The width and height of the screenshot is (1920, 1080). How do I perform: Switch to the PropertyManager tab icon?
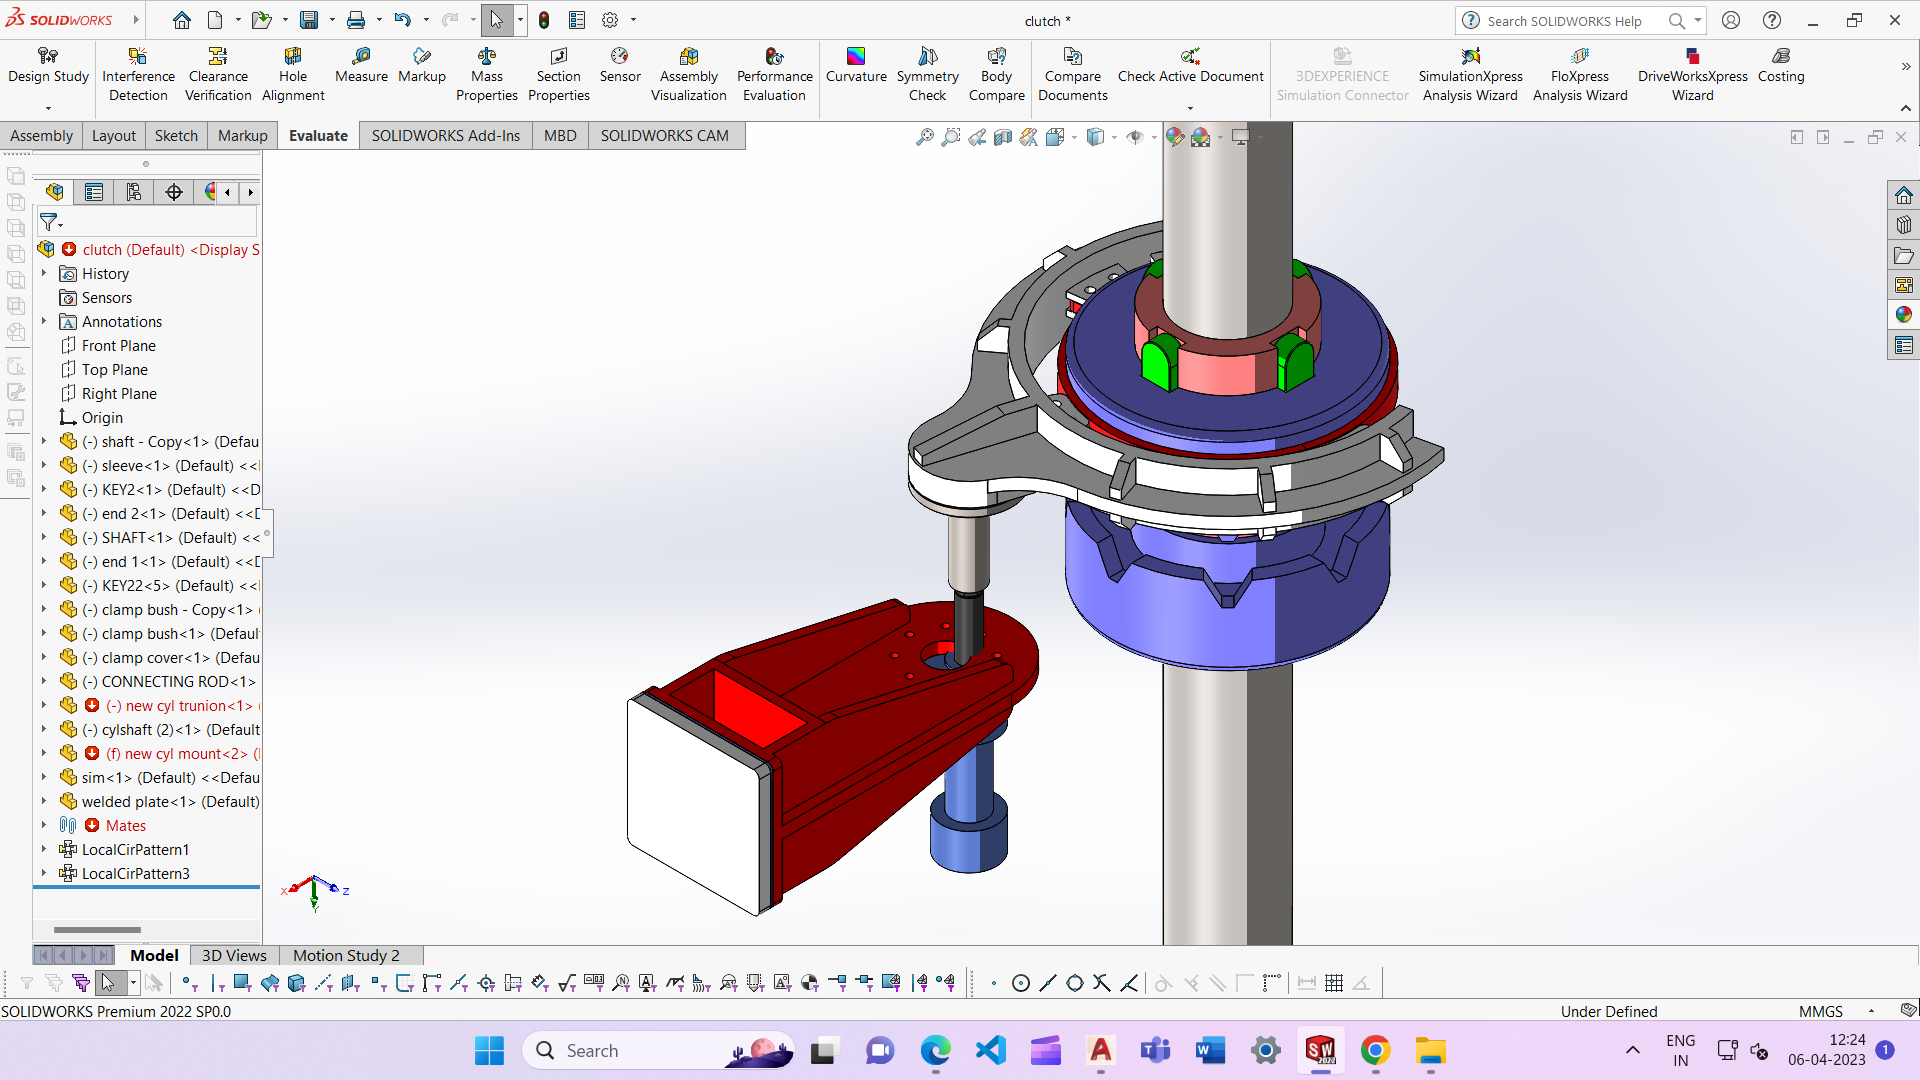(x=94, y=192)
